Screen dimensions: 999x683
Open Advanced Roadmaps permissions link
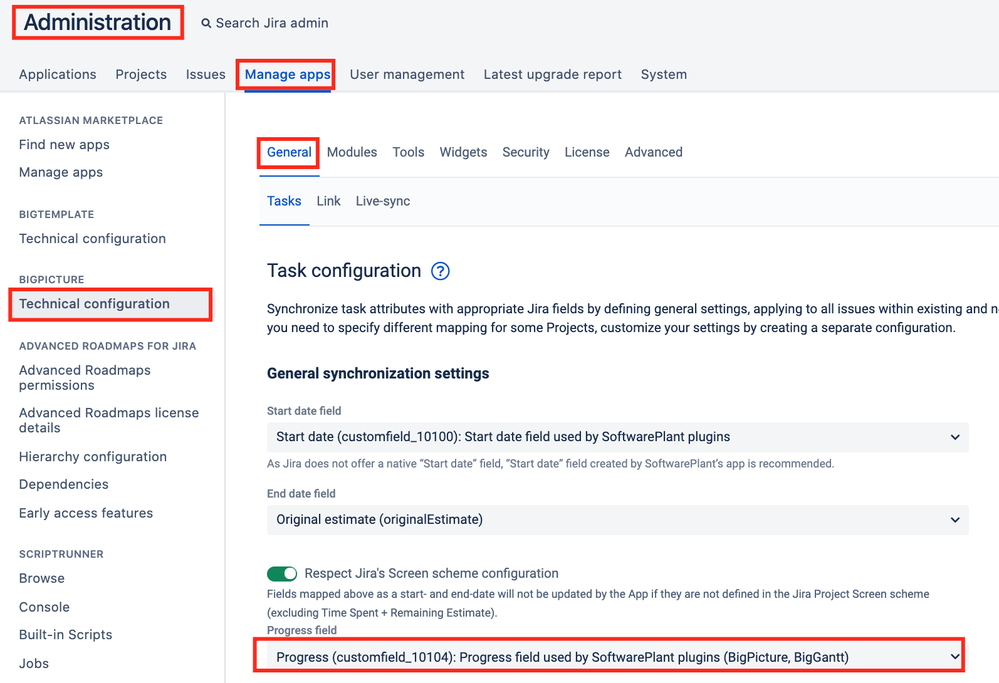pos(85,378)
